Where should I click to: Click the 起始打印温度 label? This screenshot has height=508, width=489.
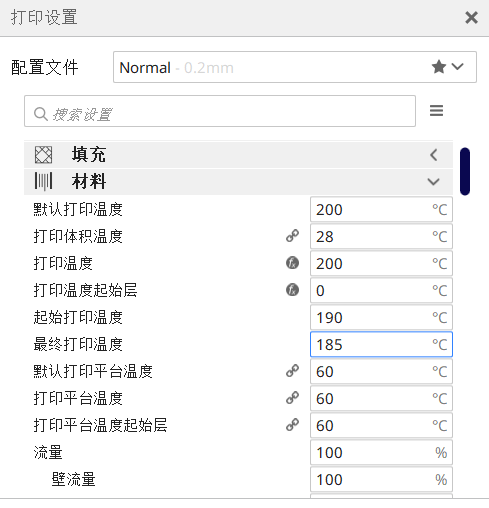(x=78, y=318)
